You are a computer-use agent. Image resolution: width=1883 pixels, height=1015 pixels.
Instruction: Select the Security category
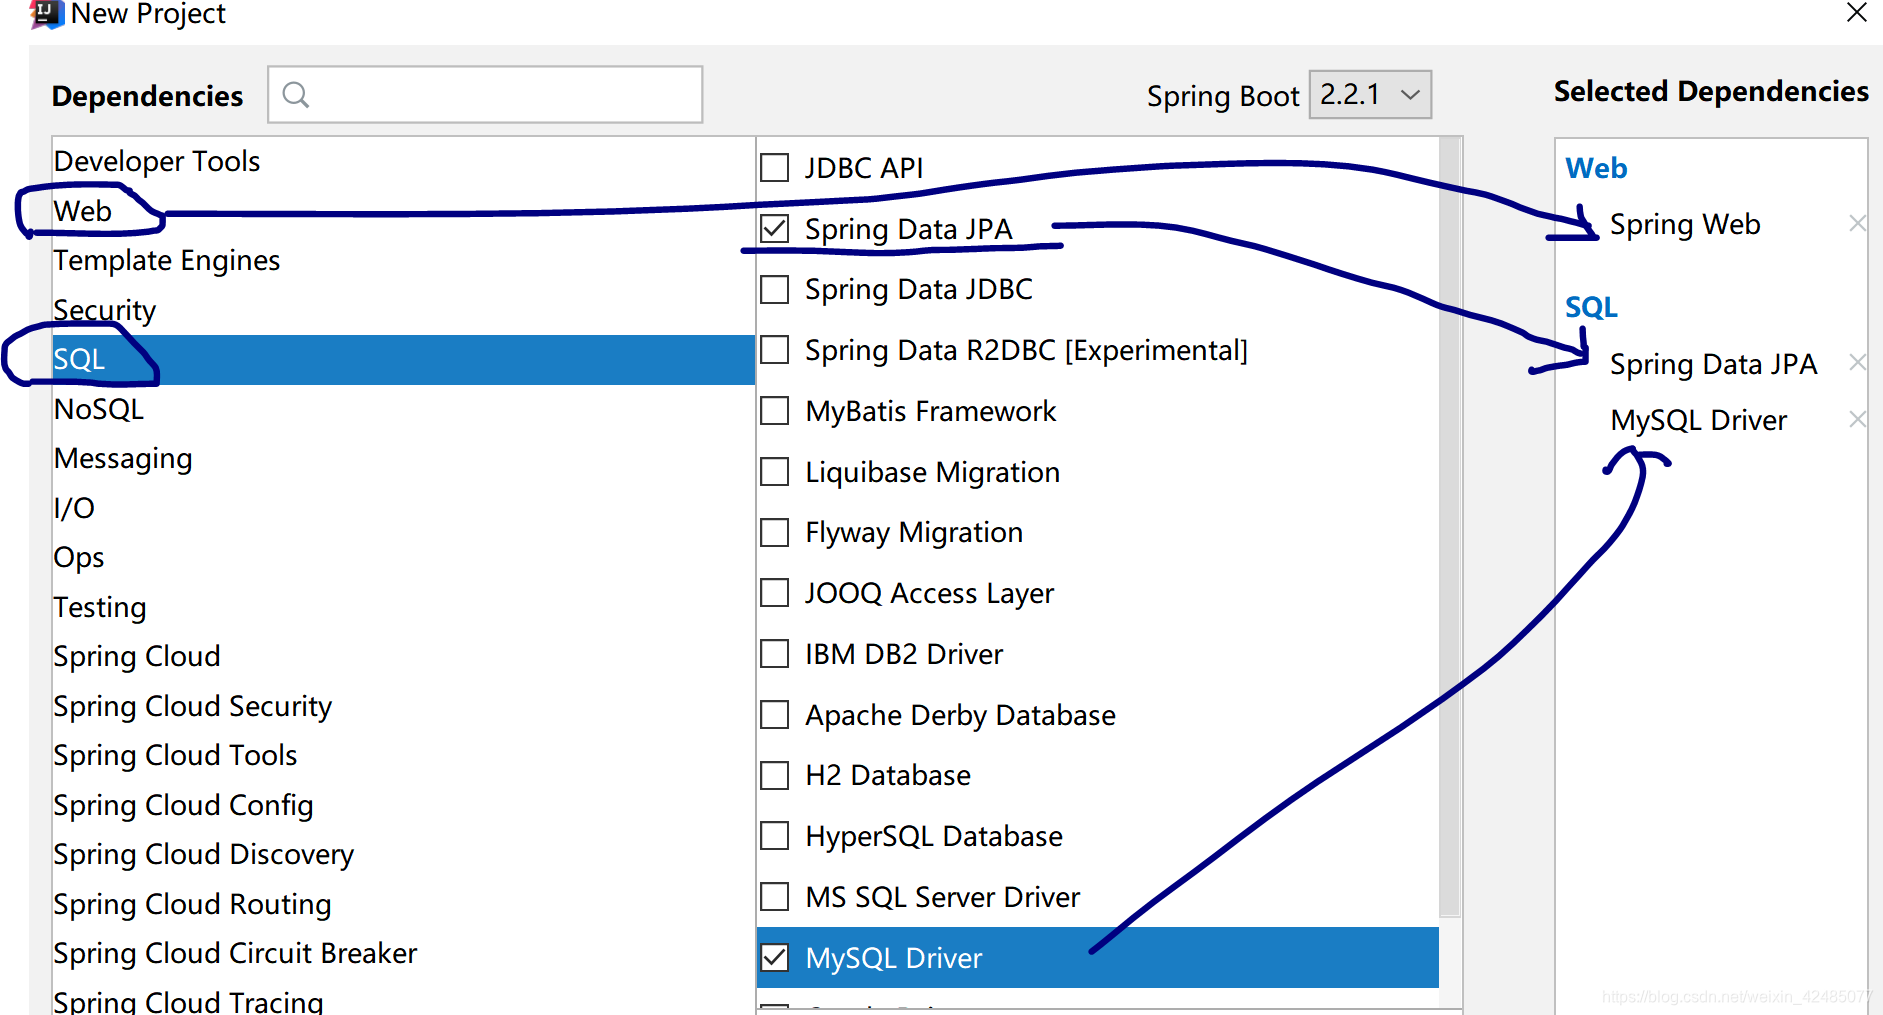tap(403, 310)
